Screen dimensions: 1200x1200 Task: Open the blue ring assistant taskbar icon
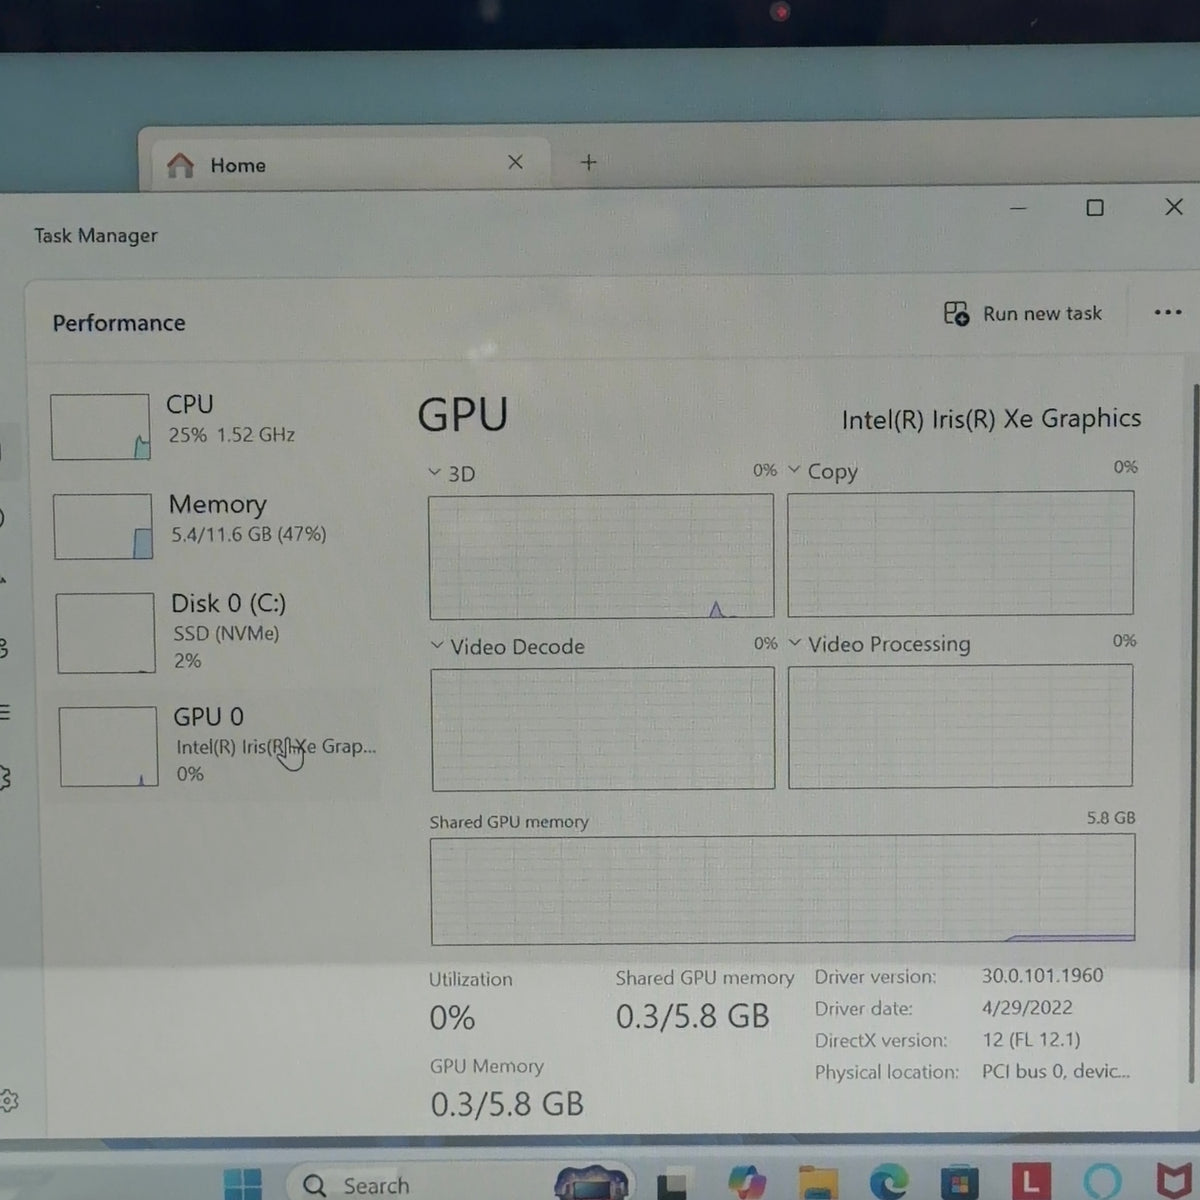pos(1103,1182)
